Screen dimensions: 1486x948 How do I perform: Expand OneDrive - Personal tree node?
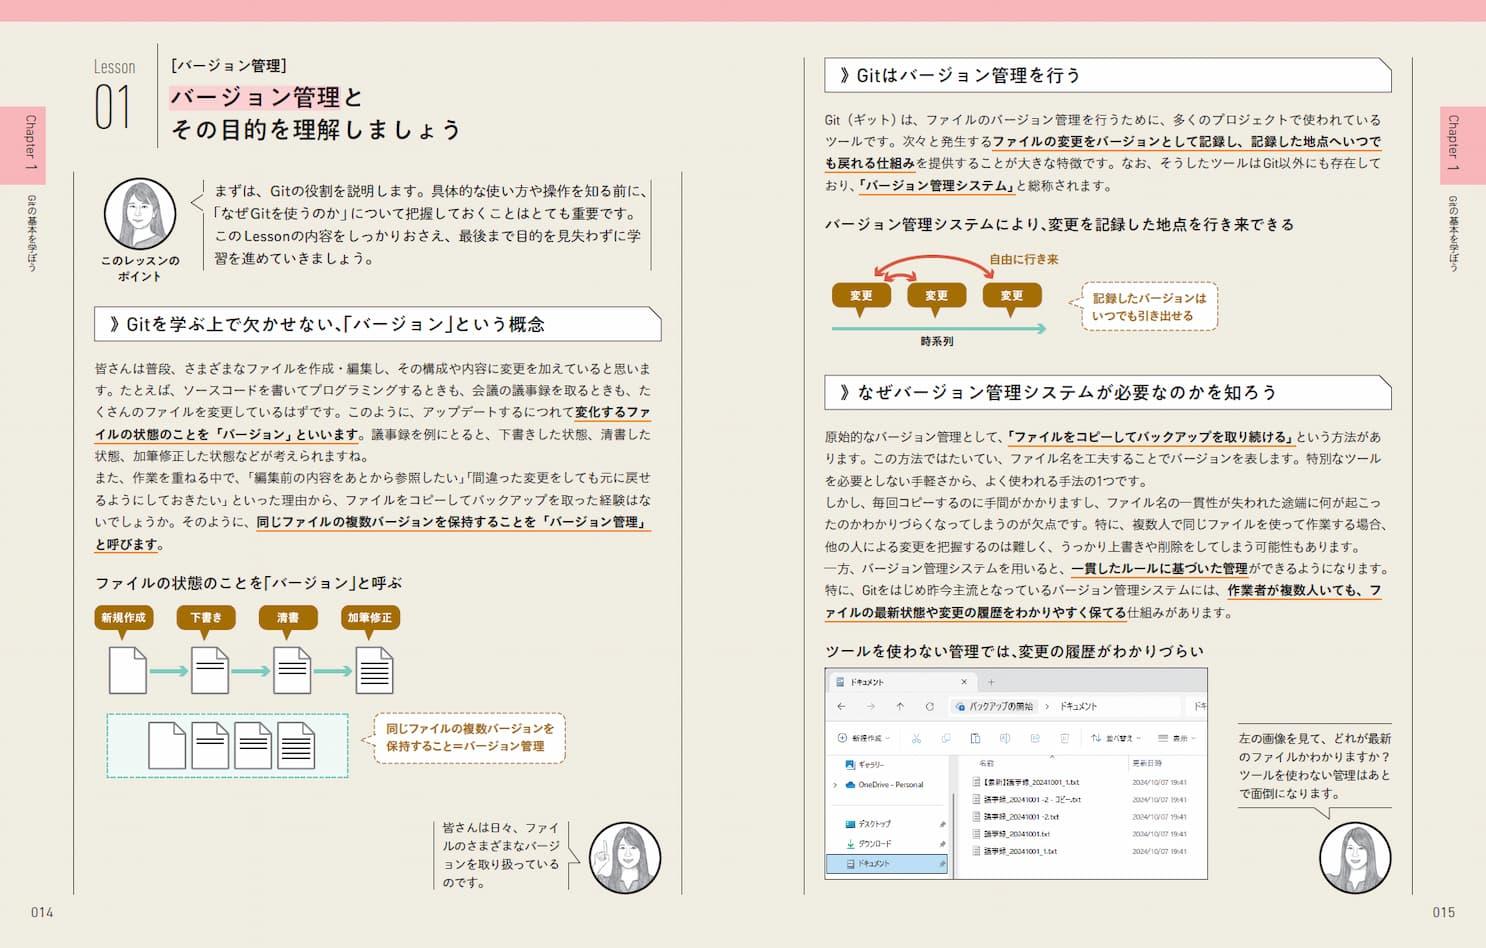click(x=835, y=785)
